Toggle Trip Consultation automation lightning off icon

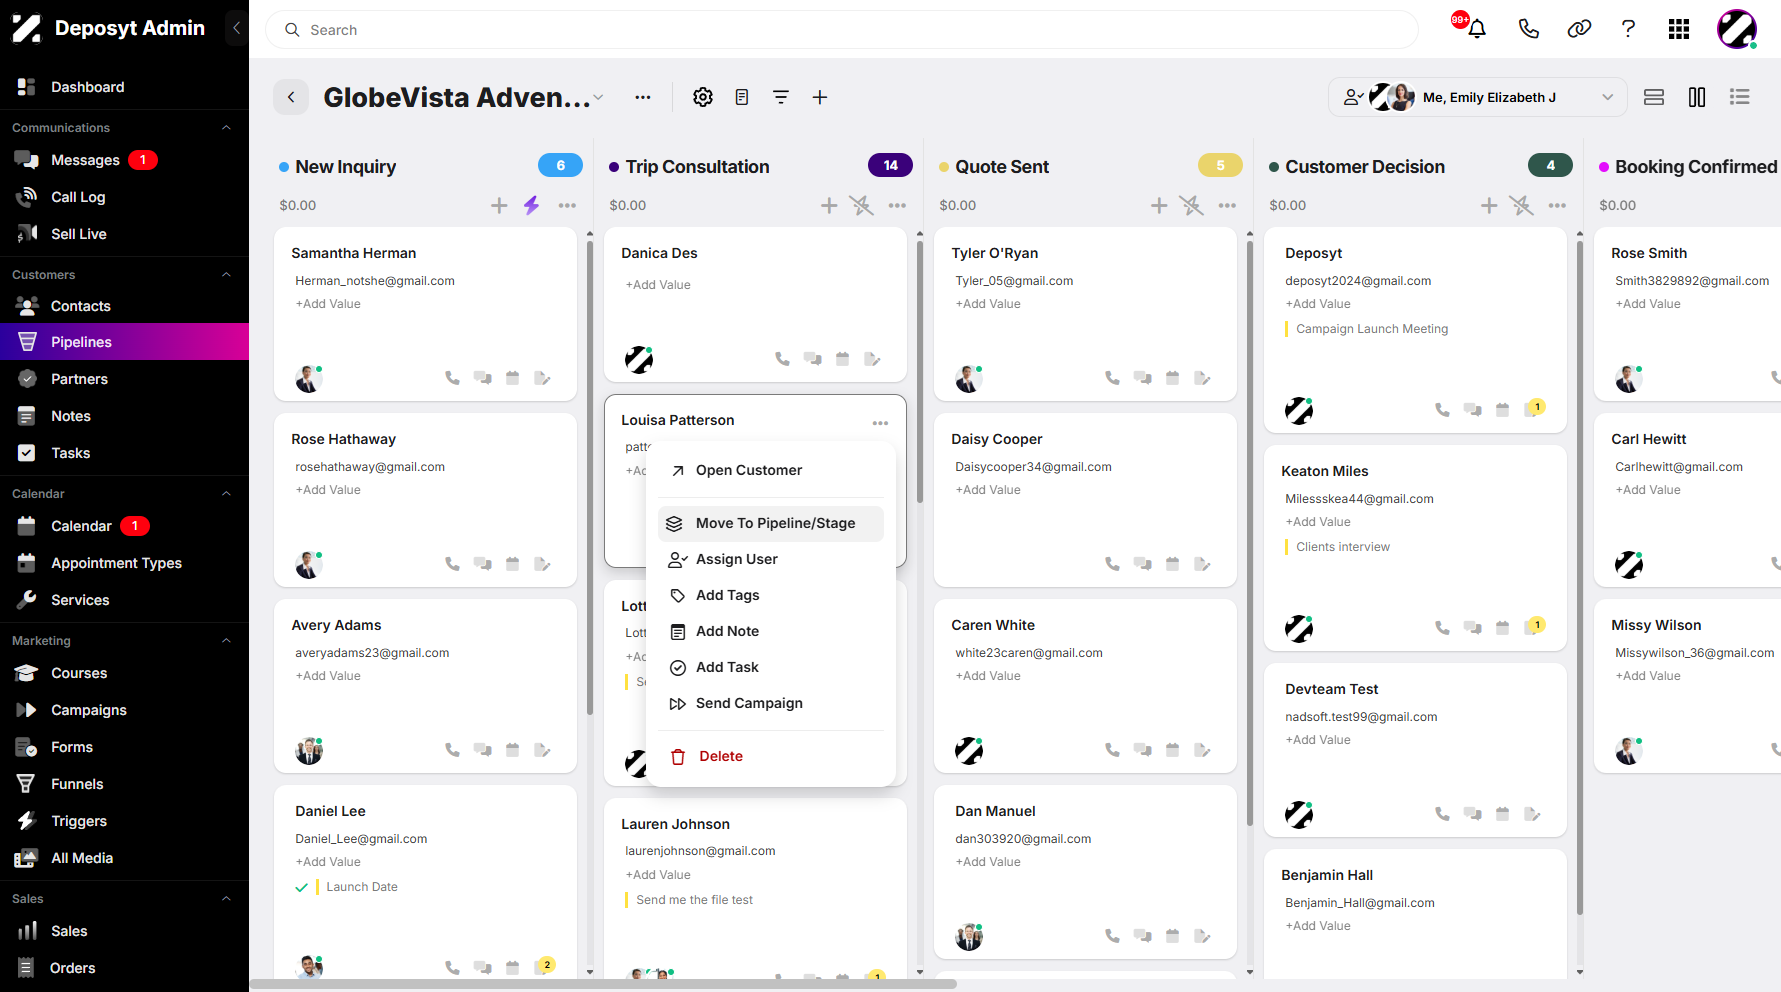861,205
